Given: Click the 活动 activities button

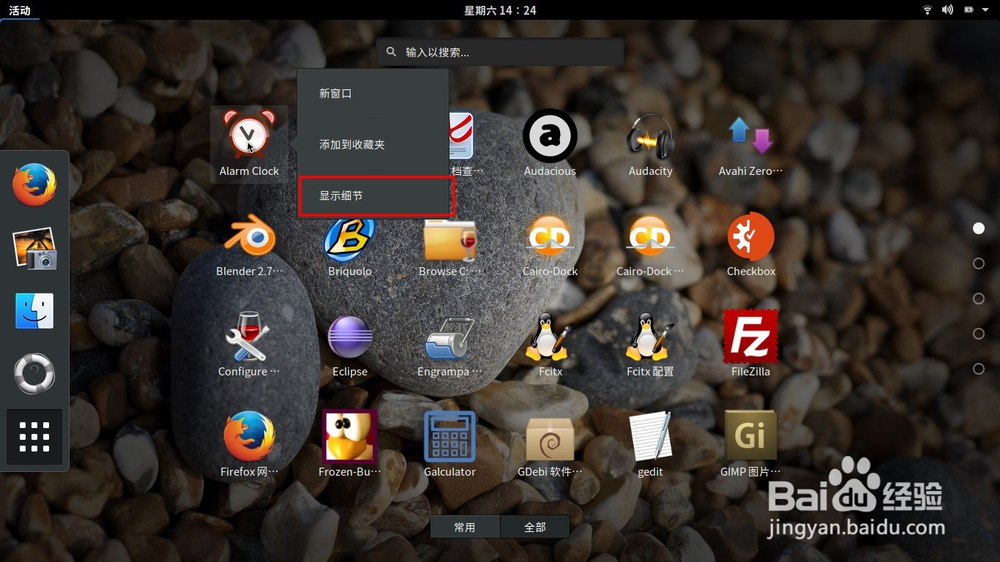Looking at the screenshot, I should click(x=20, y=10).
